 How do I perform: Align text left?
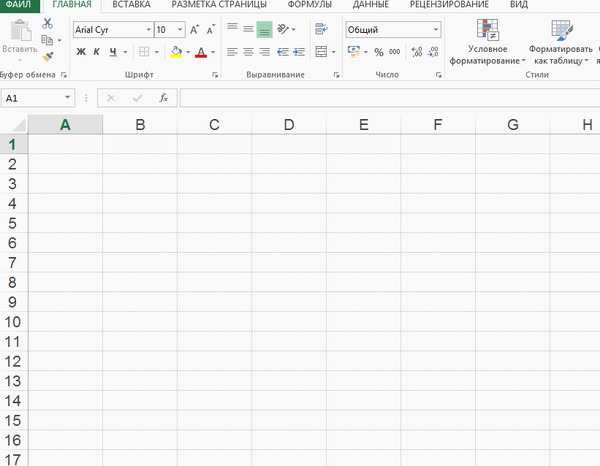[x=232, y=52]
